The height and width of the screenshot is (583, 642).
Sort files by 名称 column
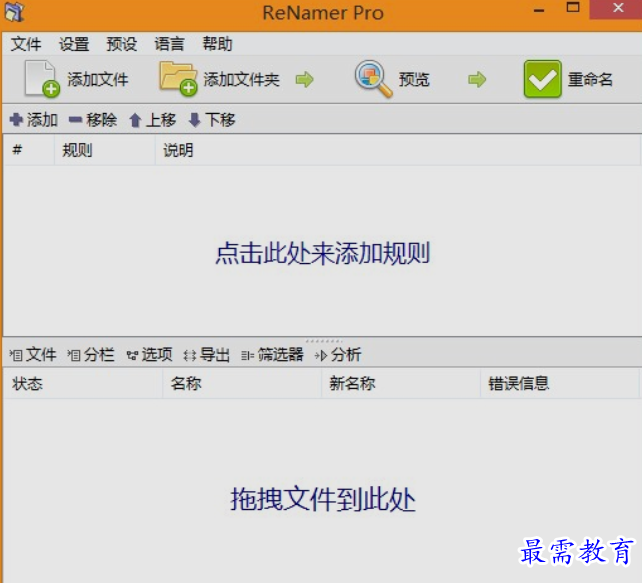click(x=242, y=384)
